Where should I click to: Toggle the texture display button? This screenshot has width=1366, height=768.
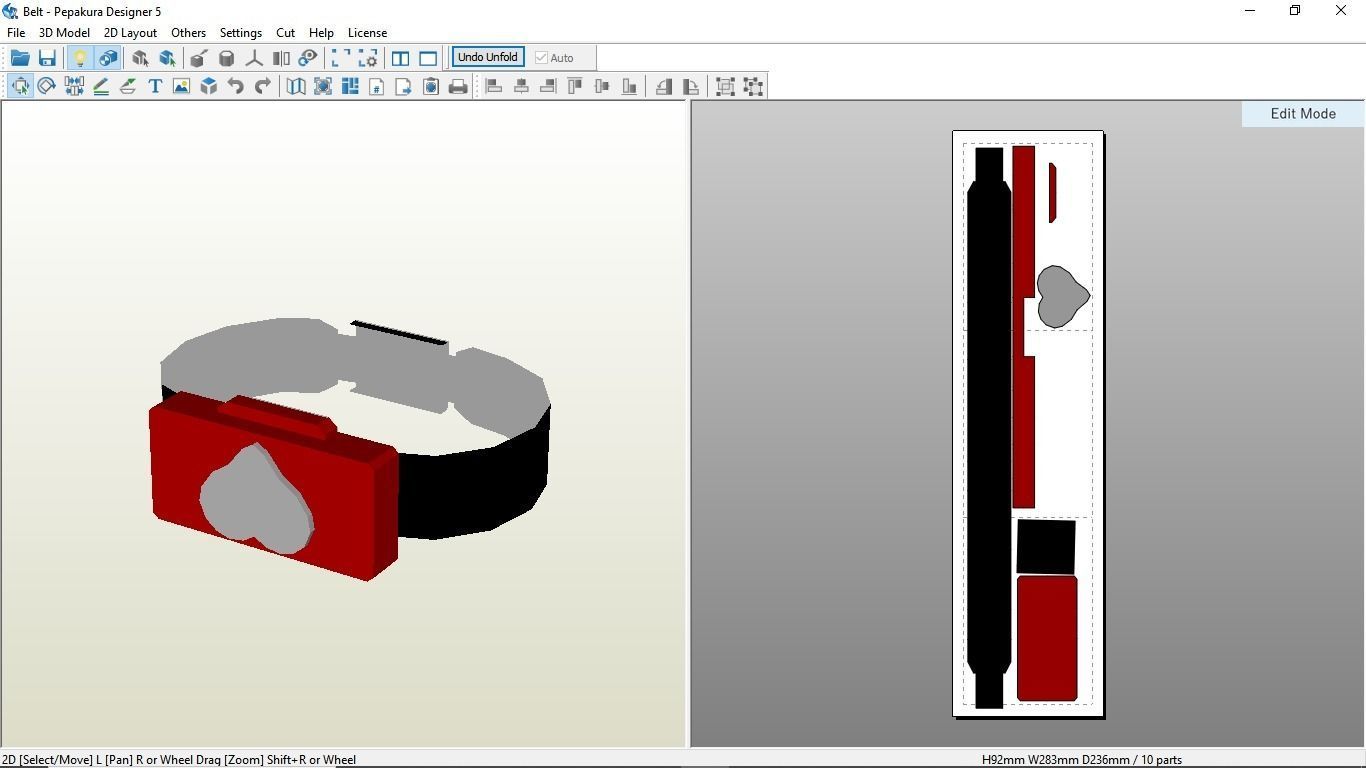point(108,58)
